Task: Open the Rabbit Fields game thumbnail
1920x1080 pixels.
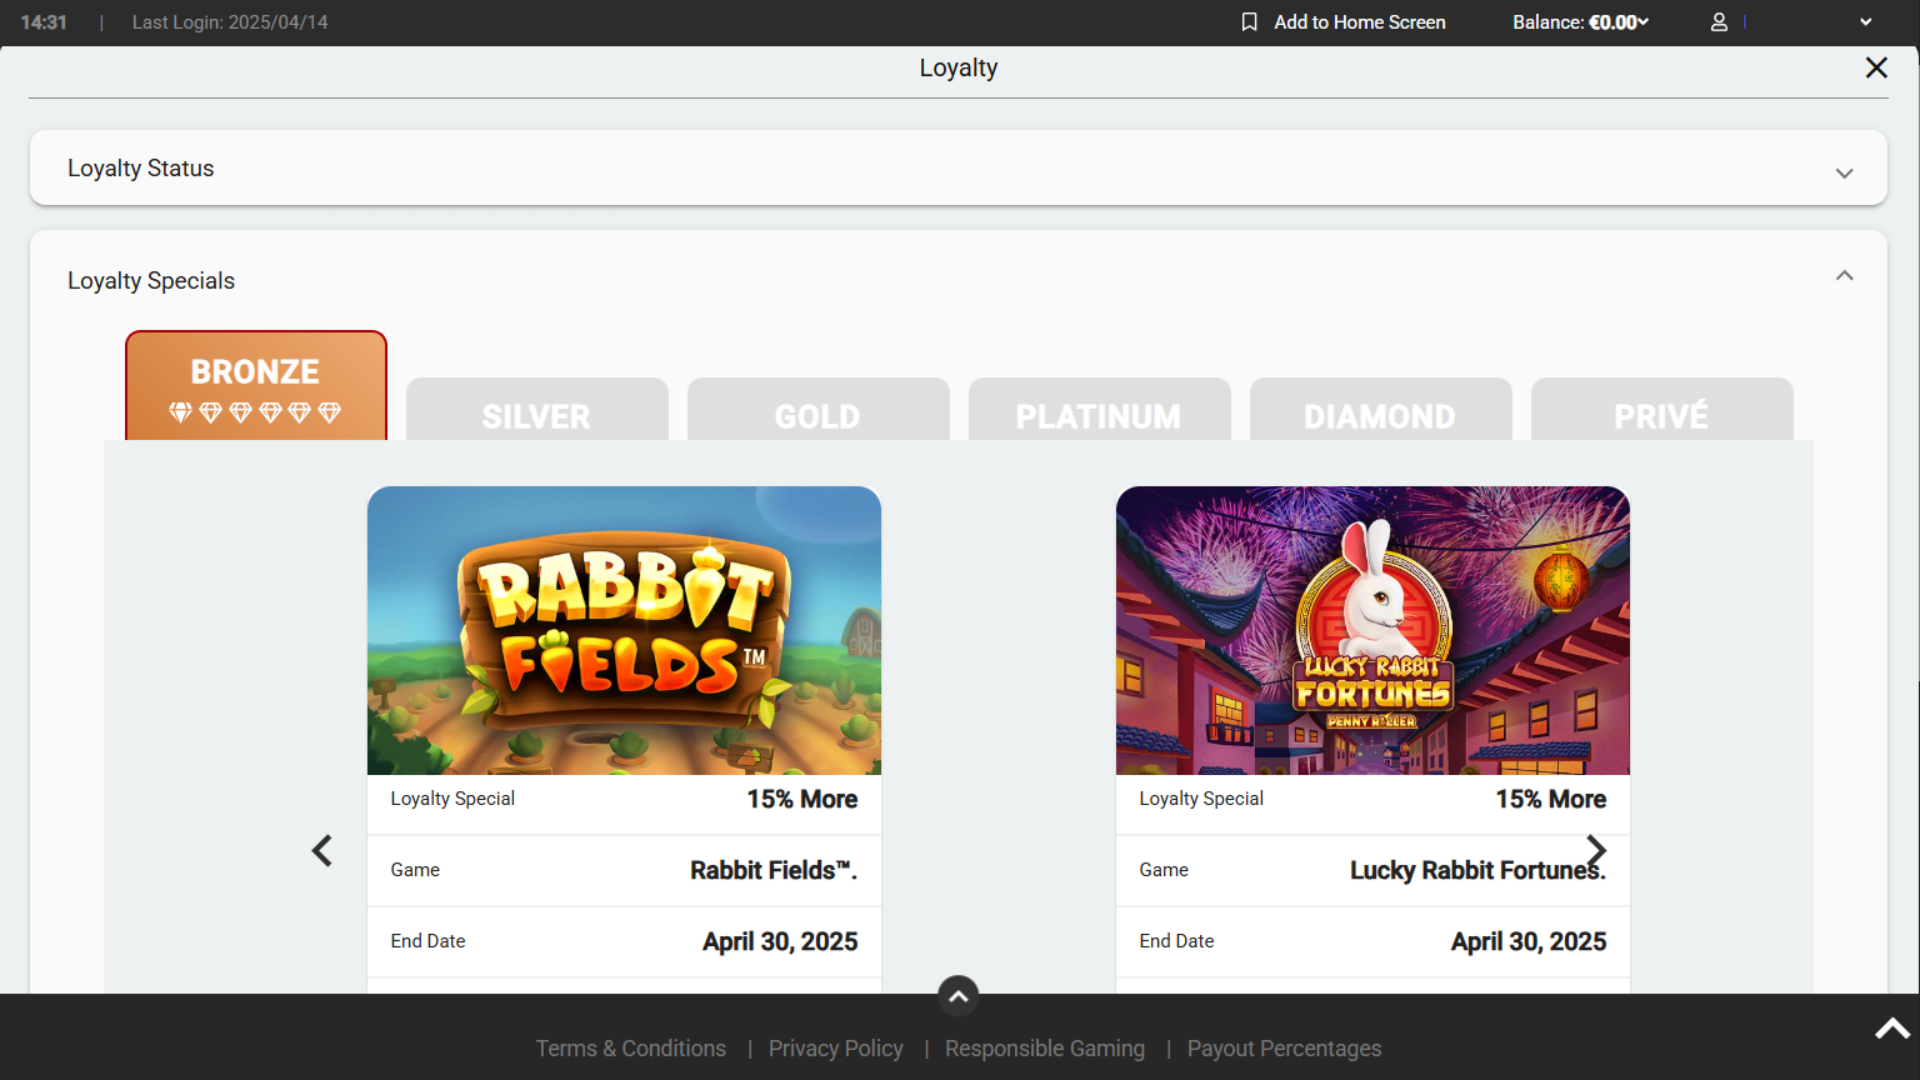Action: click(x=624, y=631)
